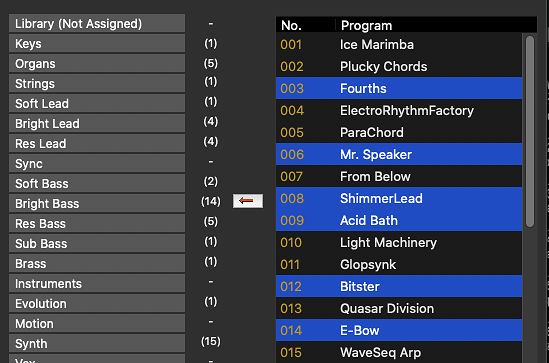
Task: Select the Evolution category
Action: (97, 303)
